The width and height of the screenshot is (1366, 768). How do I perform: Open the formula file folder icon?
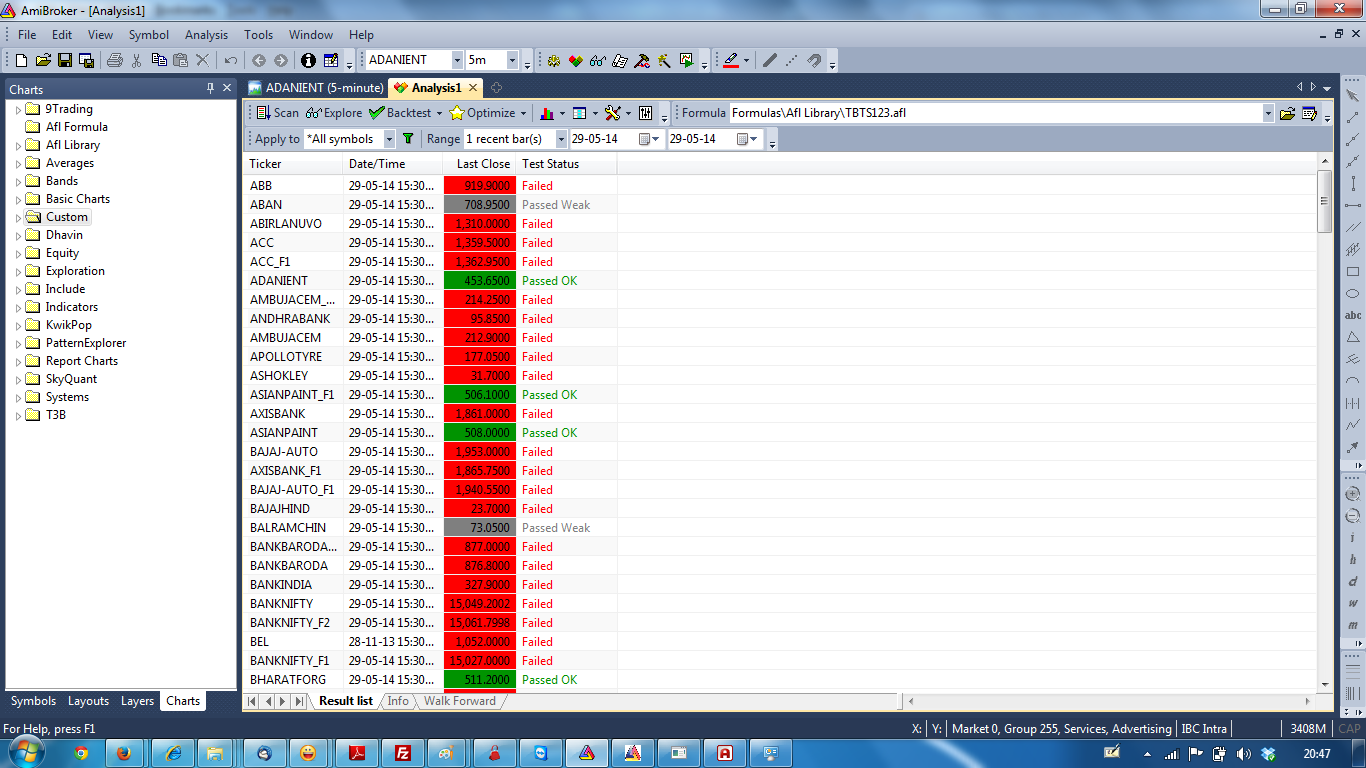(1288, 113)
